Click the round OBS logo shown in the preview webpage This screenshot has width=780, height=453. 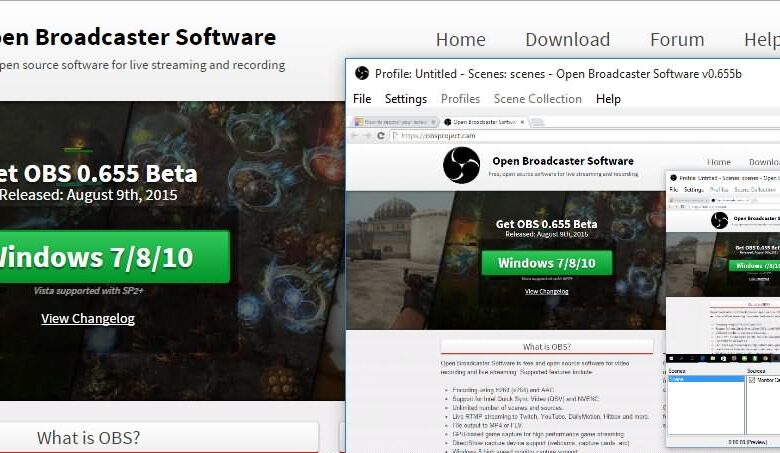tap(462, 165)
